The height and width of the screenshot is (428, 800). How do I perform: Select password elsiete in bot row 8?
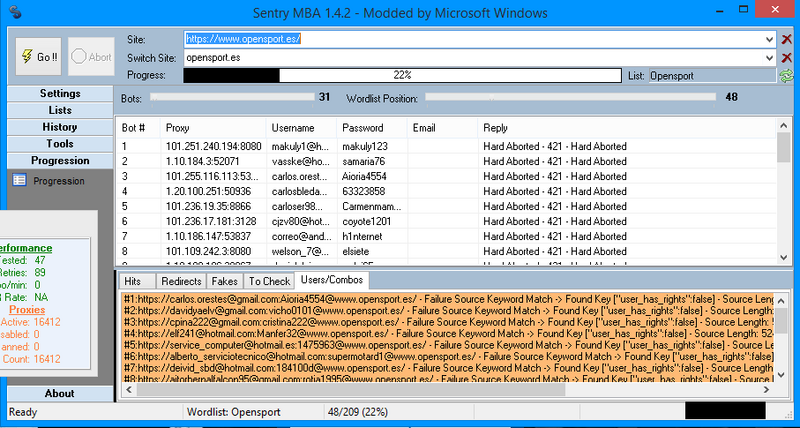[x=356, y=251]
